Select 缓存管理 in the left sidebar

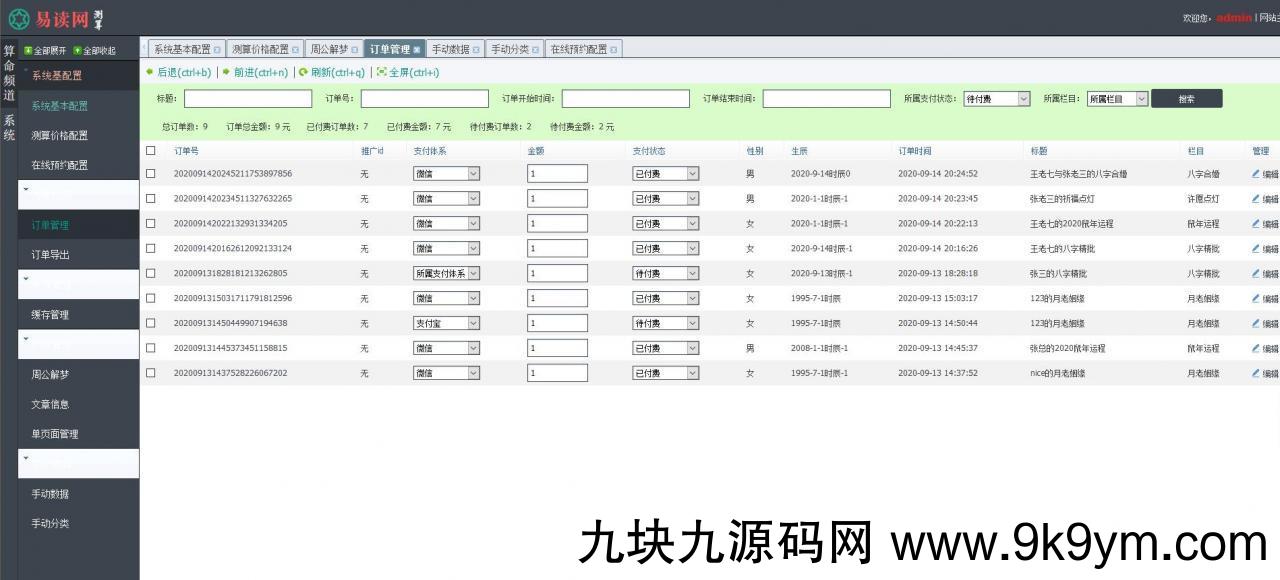[50, 315]
